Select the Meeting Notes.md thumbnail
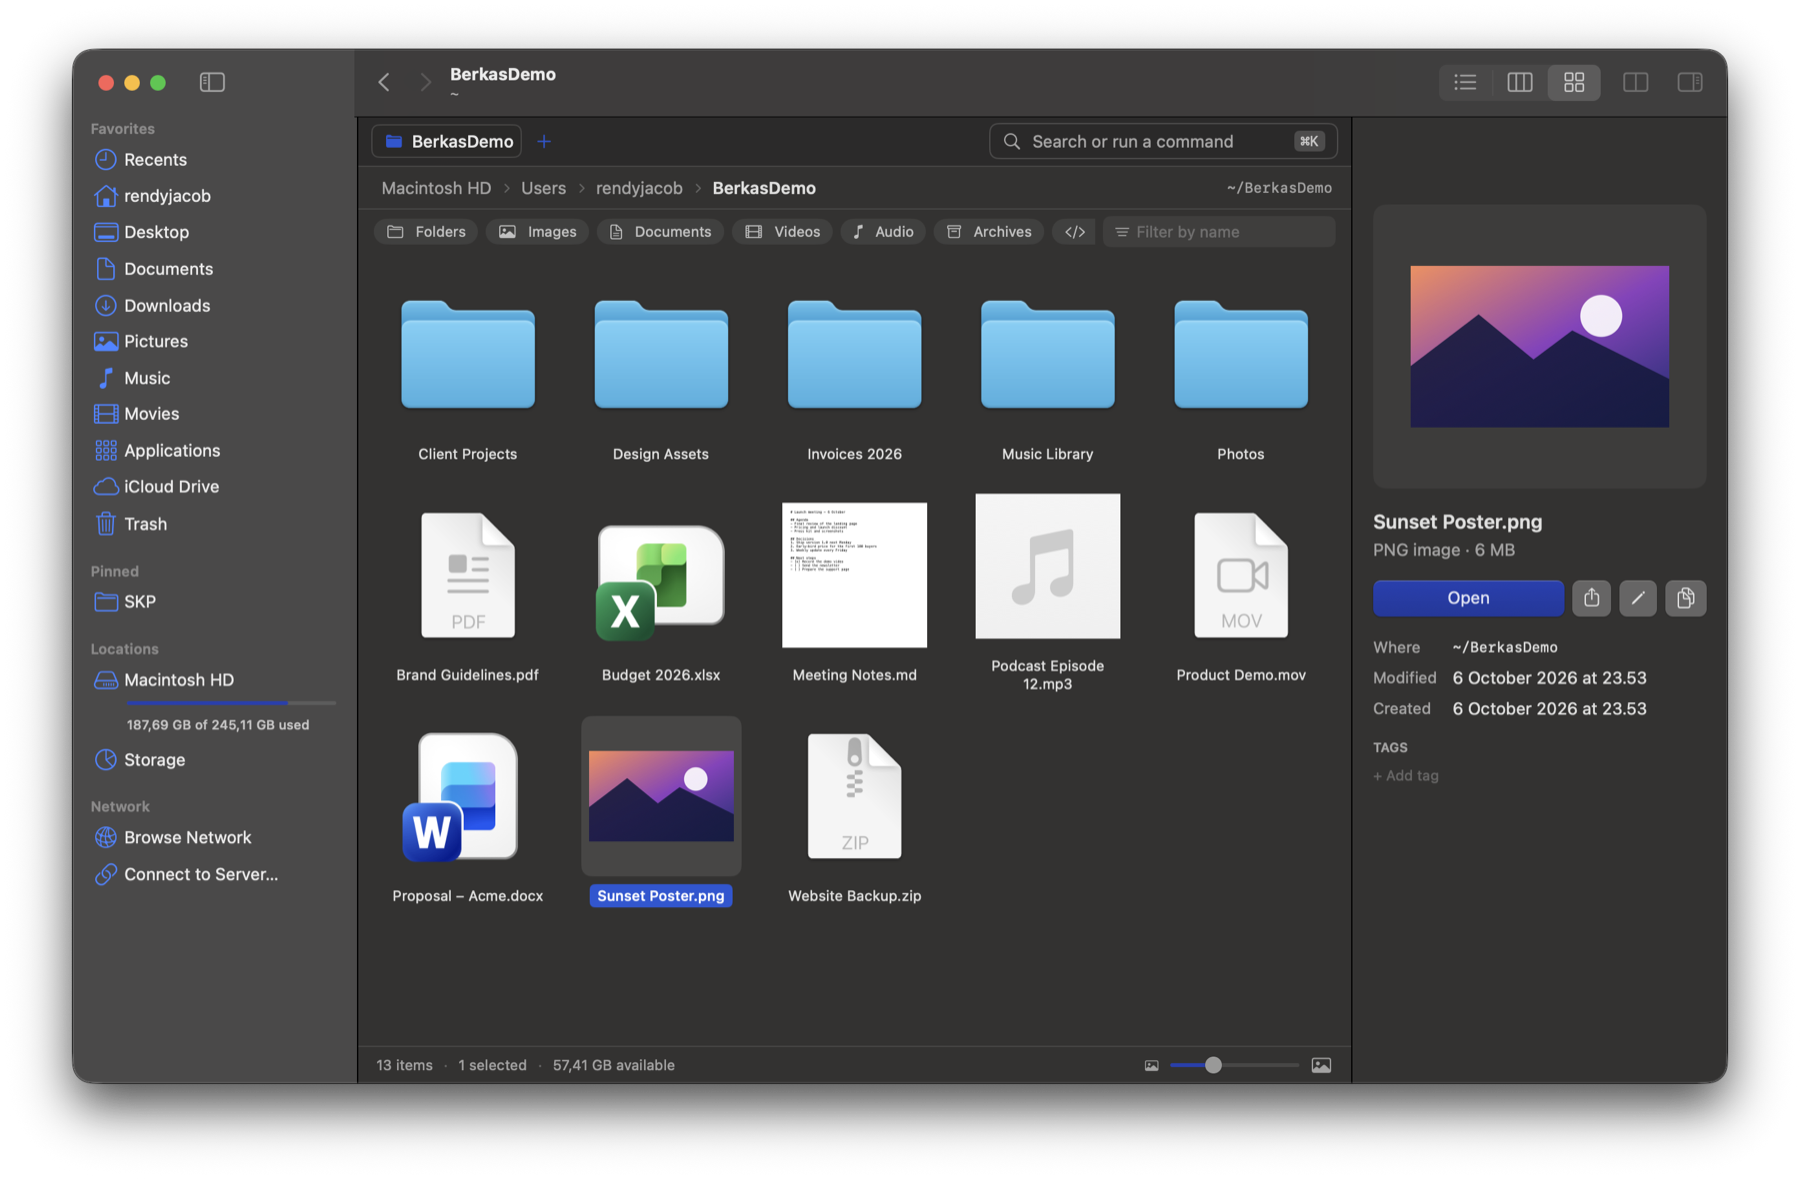This screenshot has height=1179, width=1800. click(854, 575)
